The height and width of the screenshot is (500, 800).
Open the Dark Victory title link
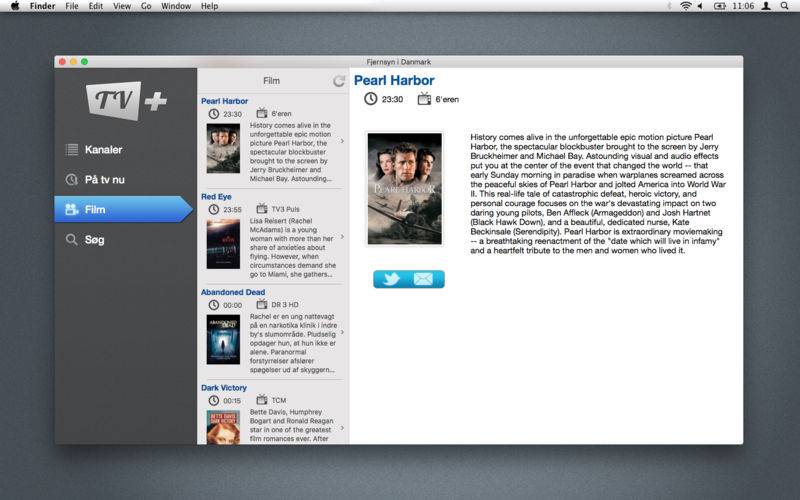coord(224,388)
